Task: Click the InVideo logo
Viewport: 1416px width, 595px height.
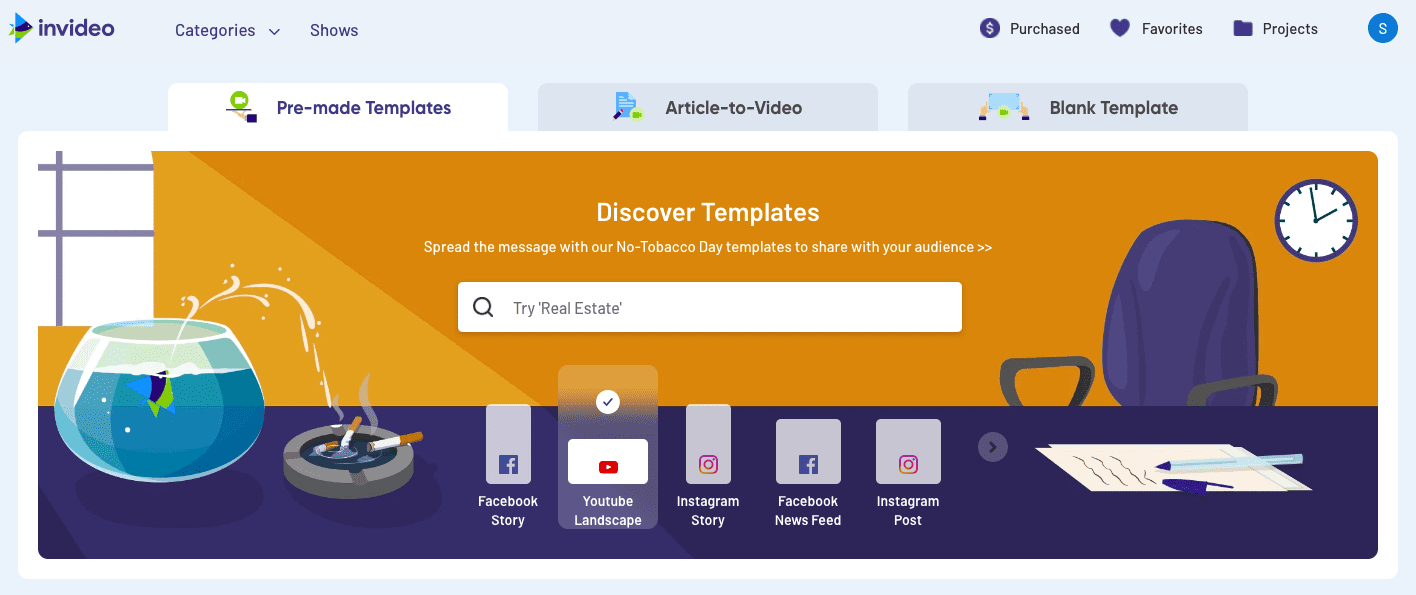Action: [62, 28]
